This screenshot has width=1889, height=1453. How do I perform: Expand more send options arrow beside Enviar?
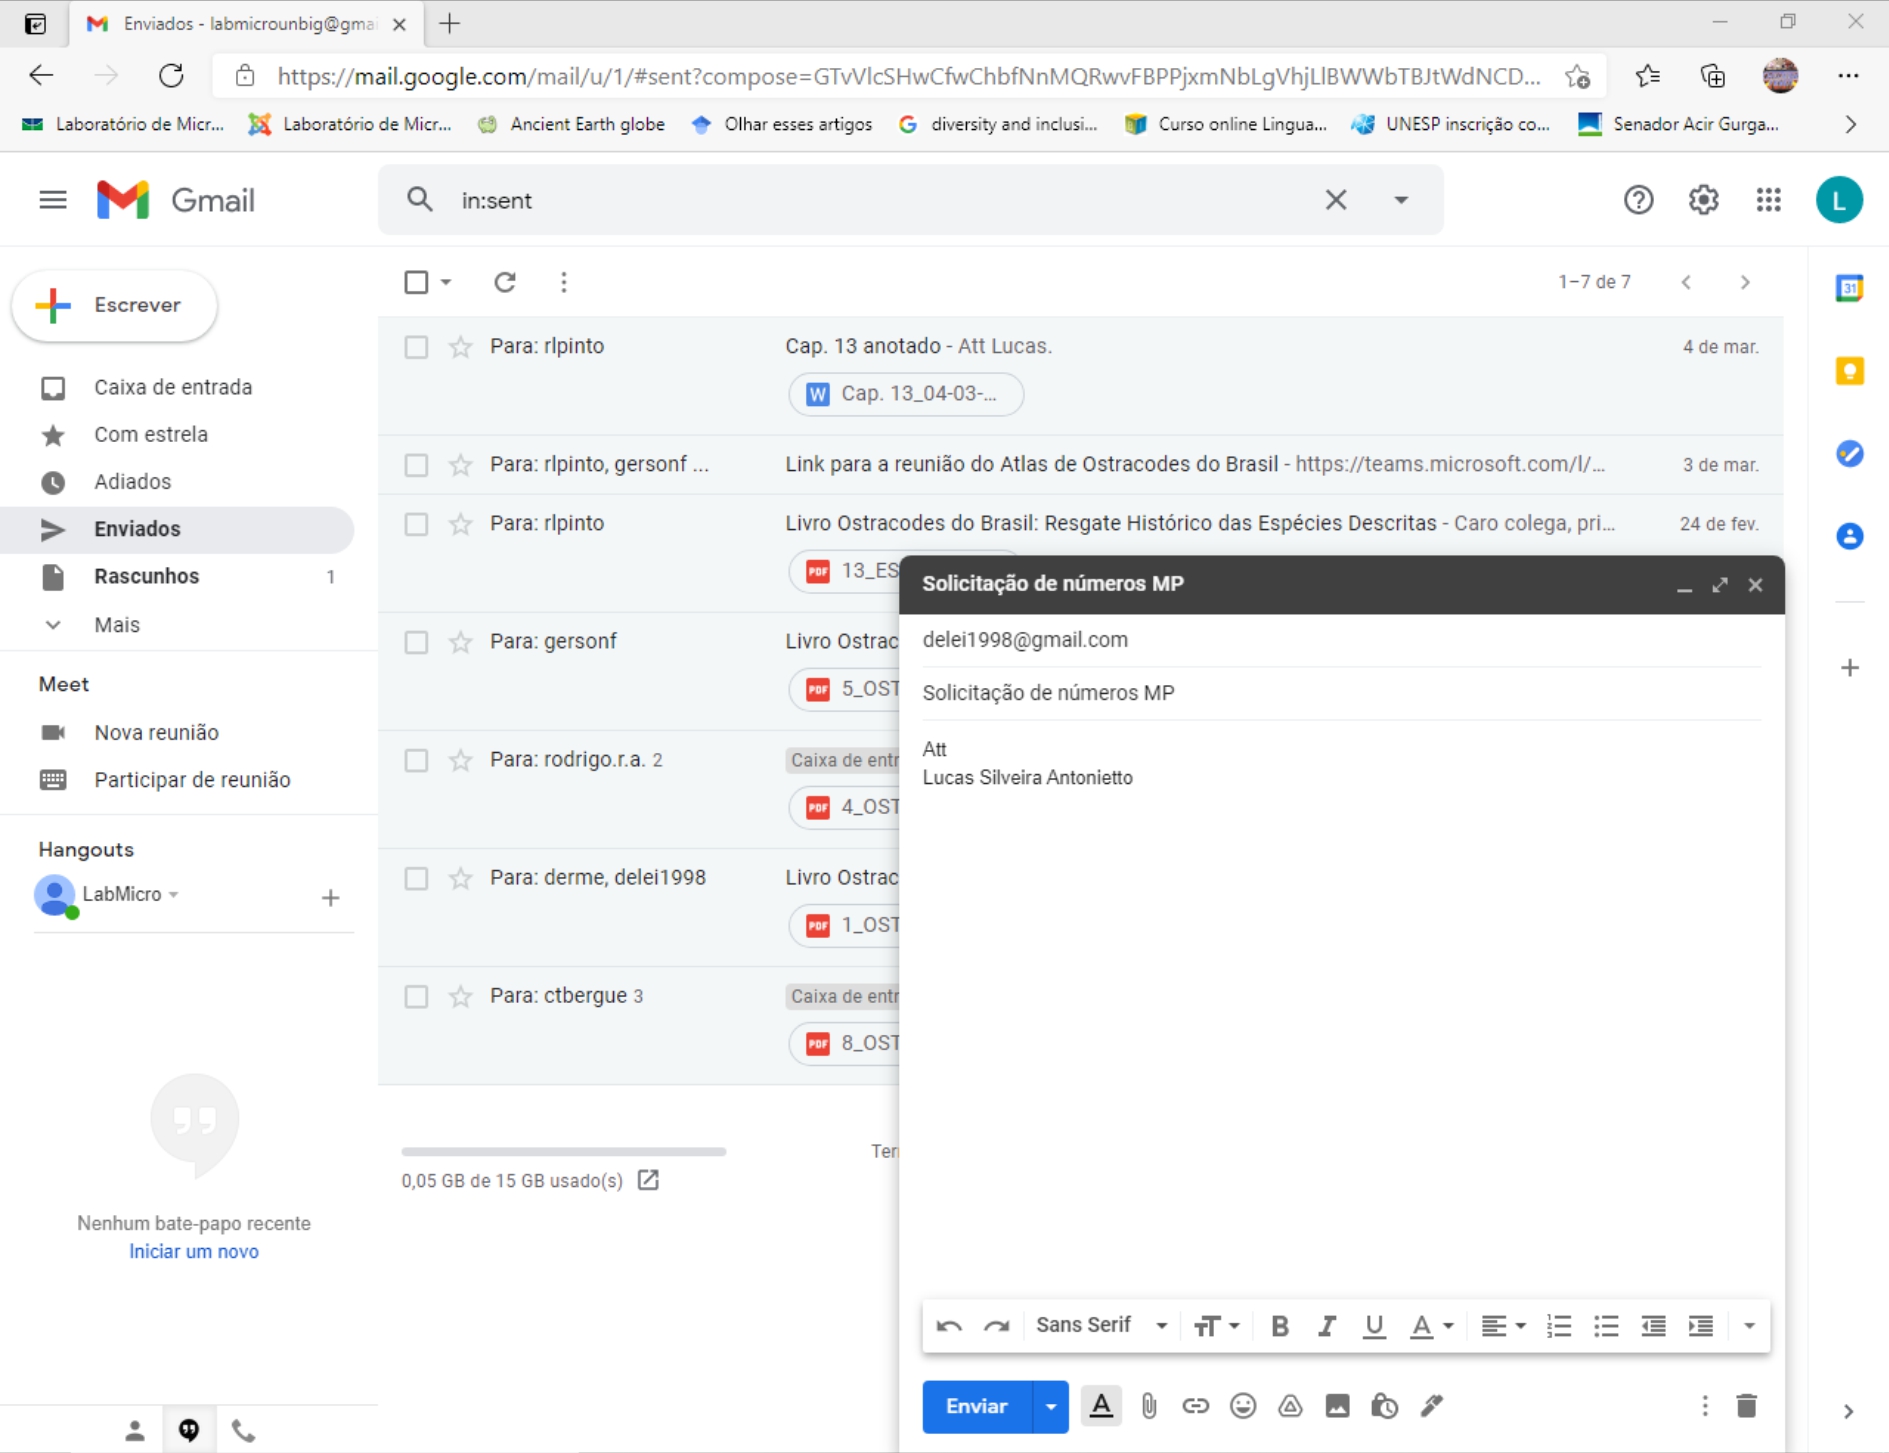tap(1050, 1406)
